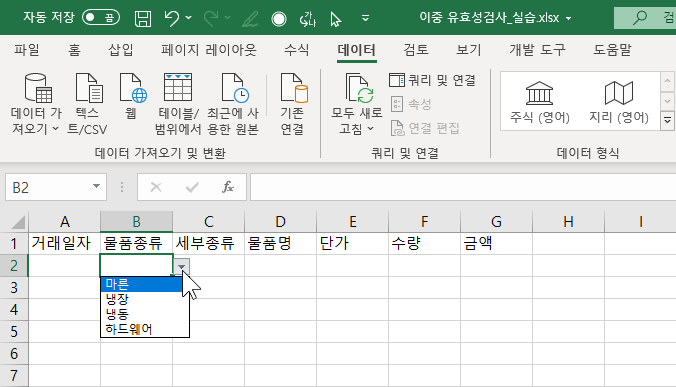Click the 웹 data import icon
The width and height of the screenshot is (676, 387).
click(x=132, y=88)
